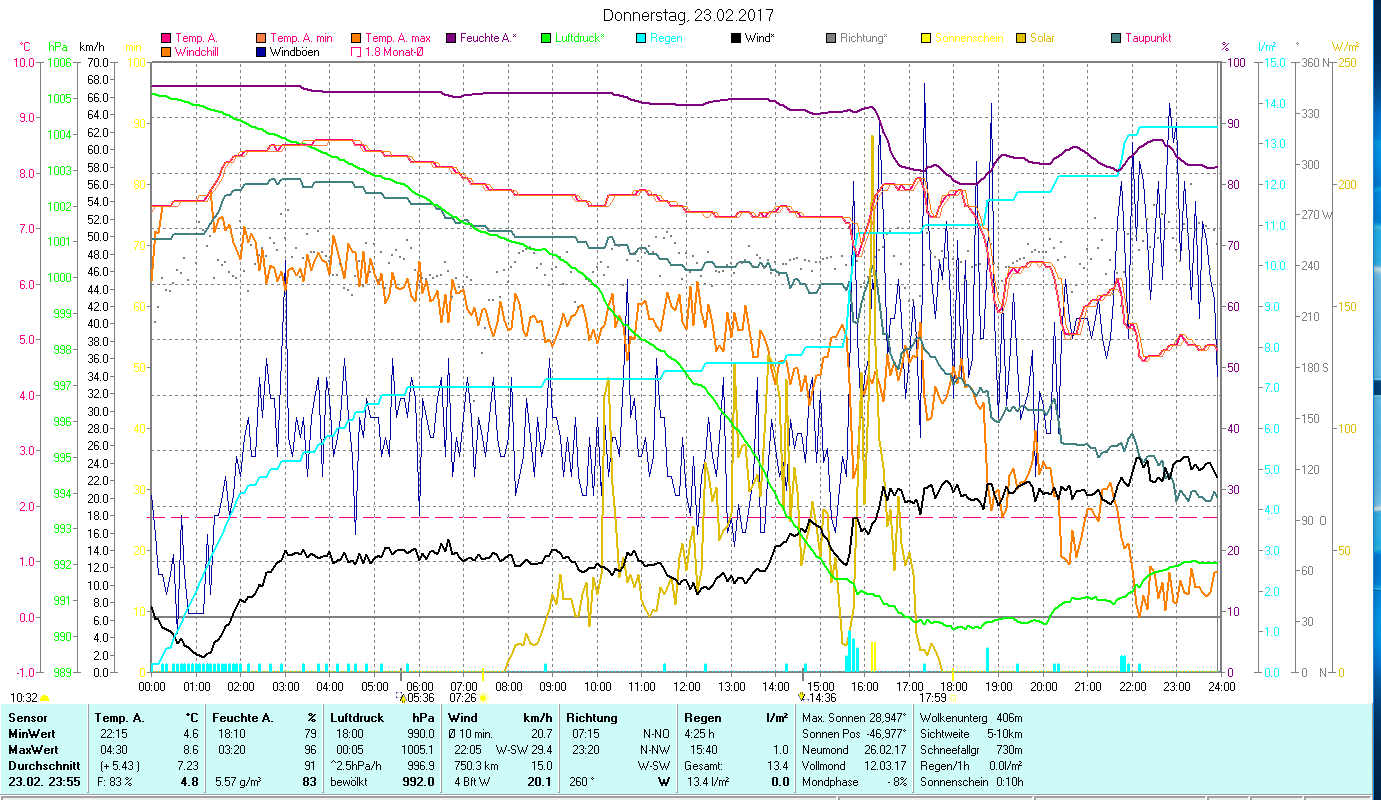The height and width of the screenshot is (800, 1381).
Task: Click the 'hPa' axis unit label at top left
Action: click(58, 47)
